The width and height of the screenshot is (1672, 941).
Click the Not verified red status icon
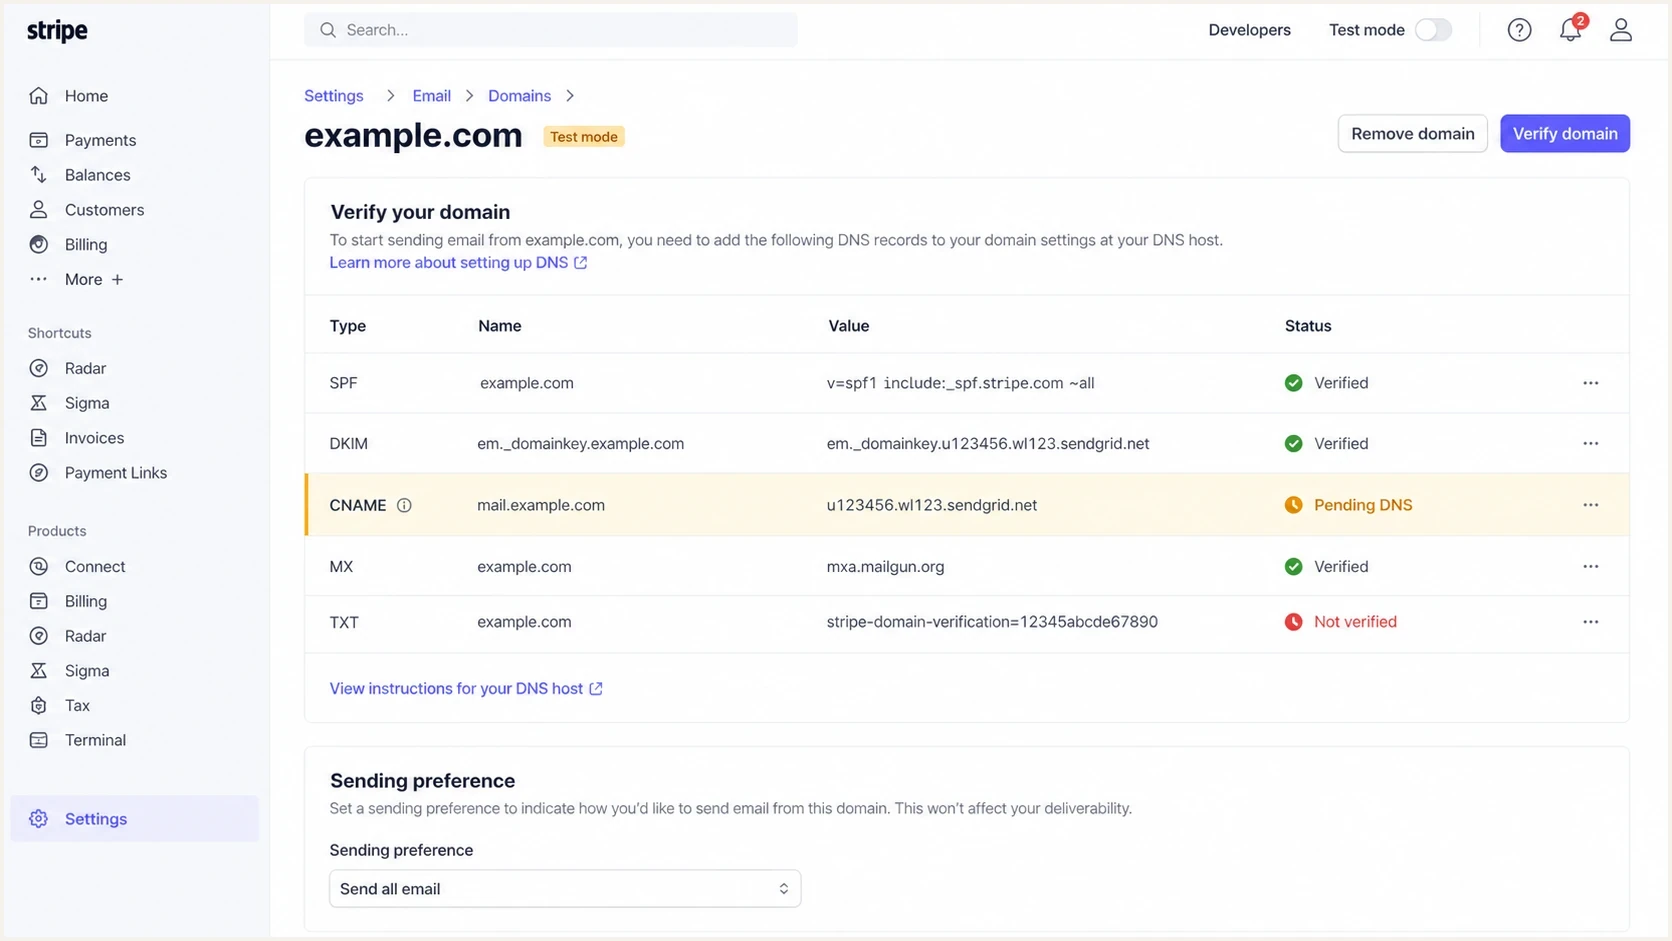[x=1293, y=622]
